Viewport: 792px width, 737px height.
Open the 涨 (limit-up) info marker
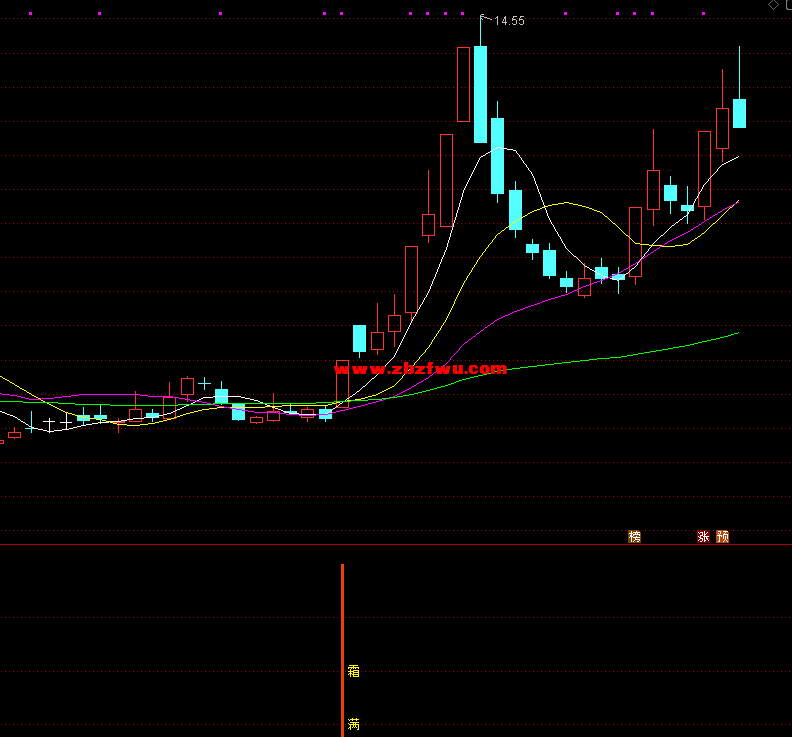pyautogui.click(x=703, y=536)
